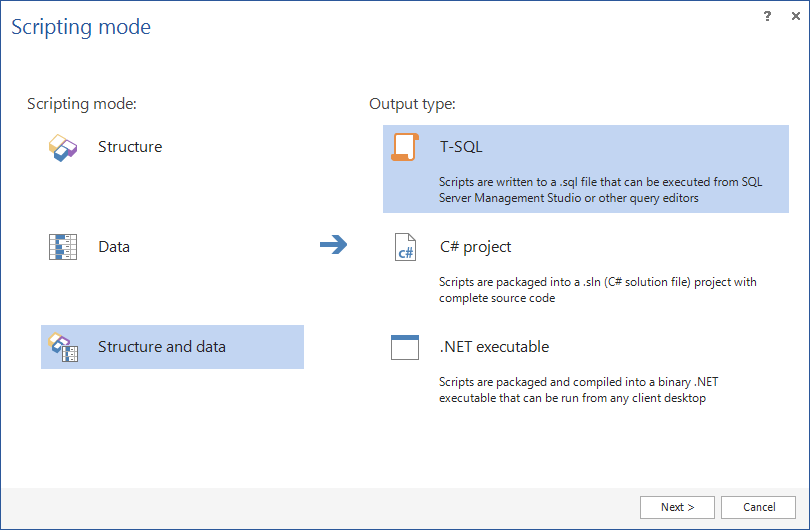Click the Structure scripting mode icon
Screen dimensions: 810x530
(x=63, y=147)
